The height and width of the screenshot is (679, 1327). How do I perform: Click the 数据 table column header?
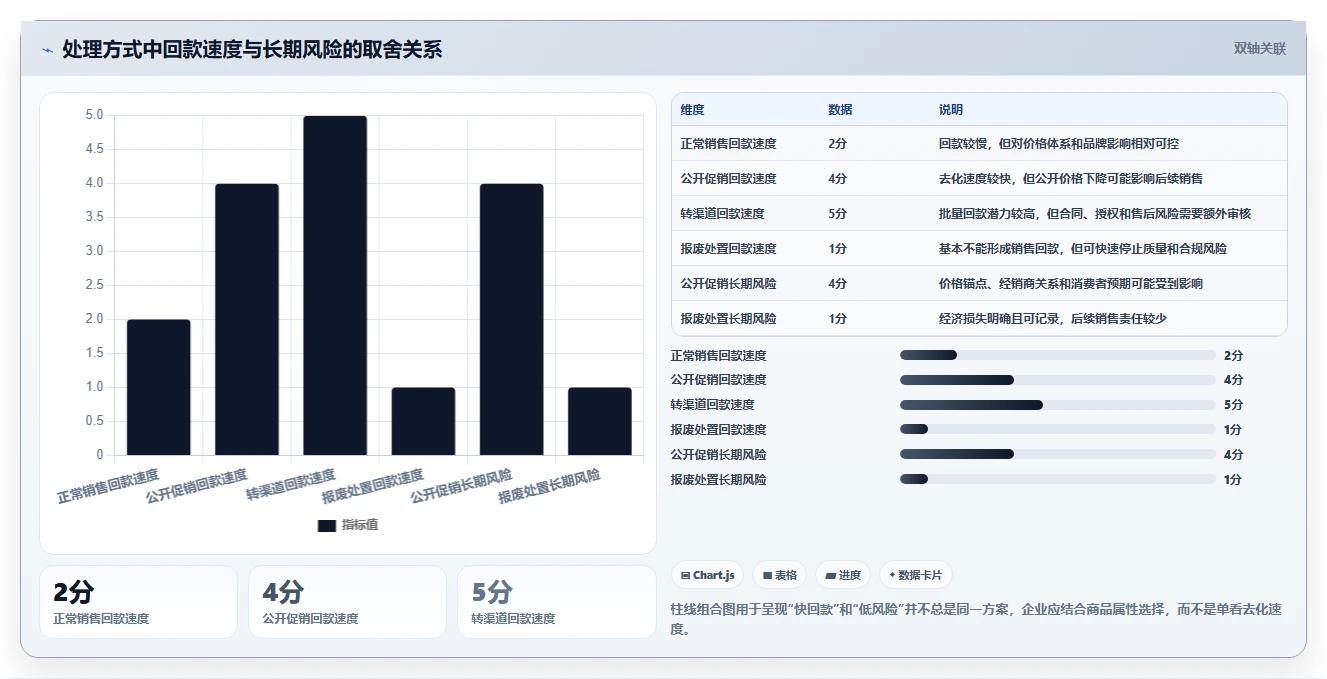841,110
